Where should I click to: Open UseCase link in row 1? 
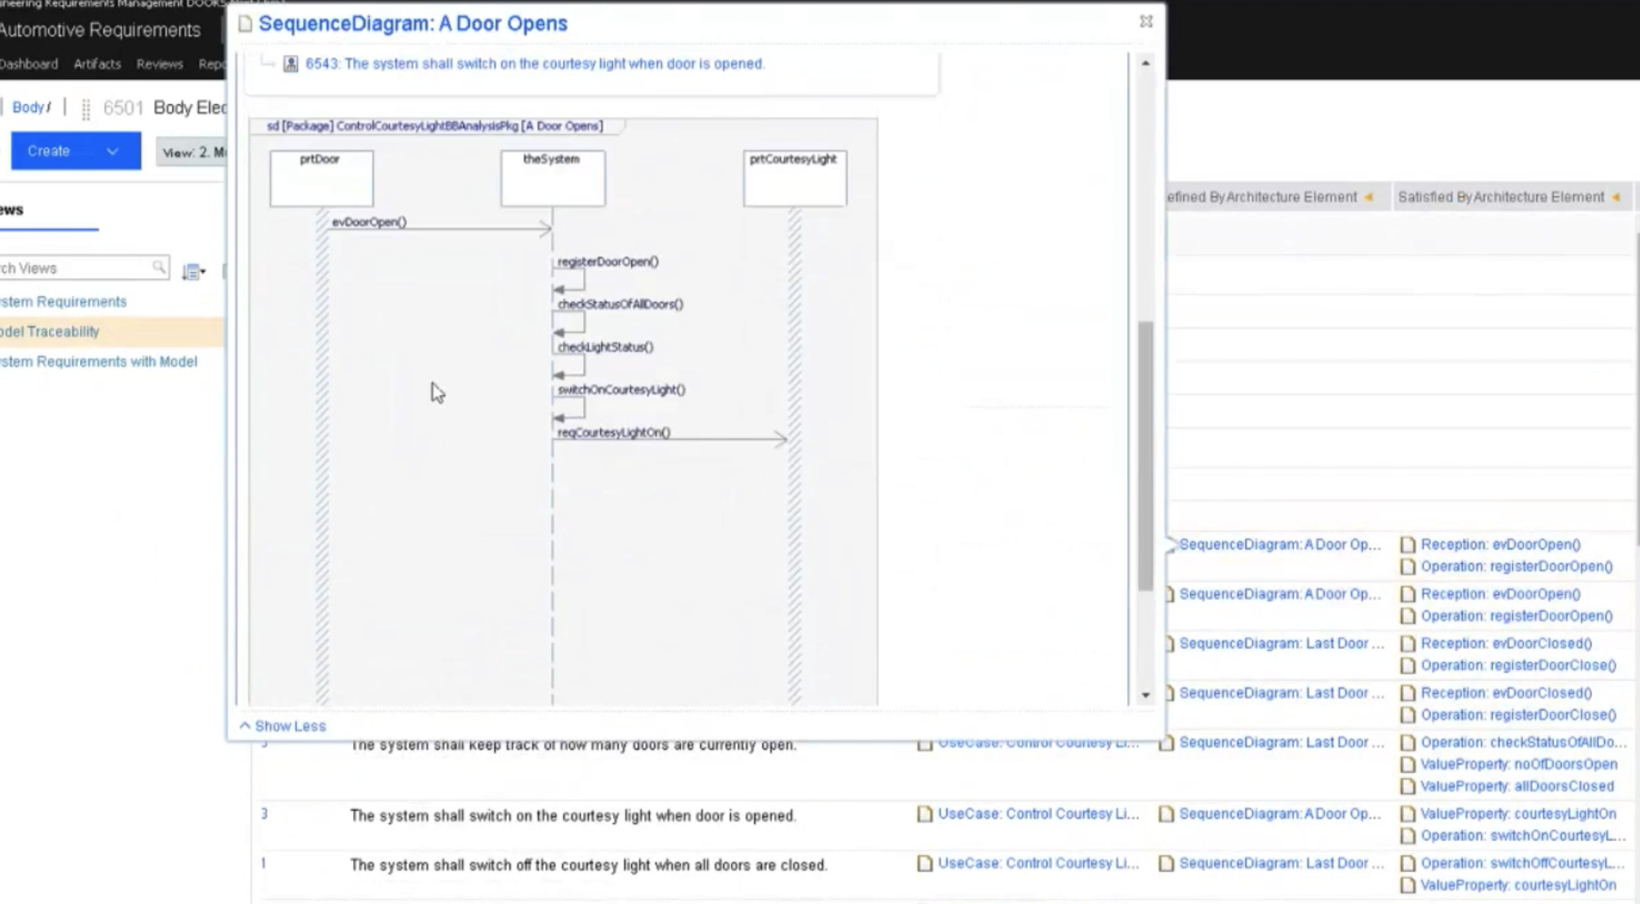click(x=1038, y=863)
